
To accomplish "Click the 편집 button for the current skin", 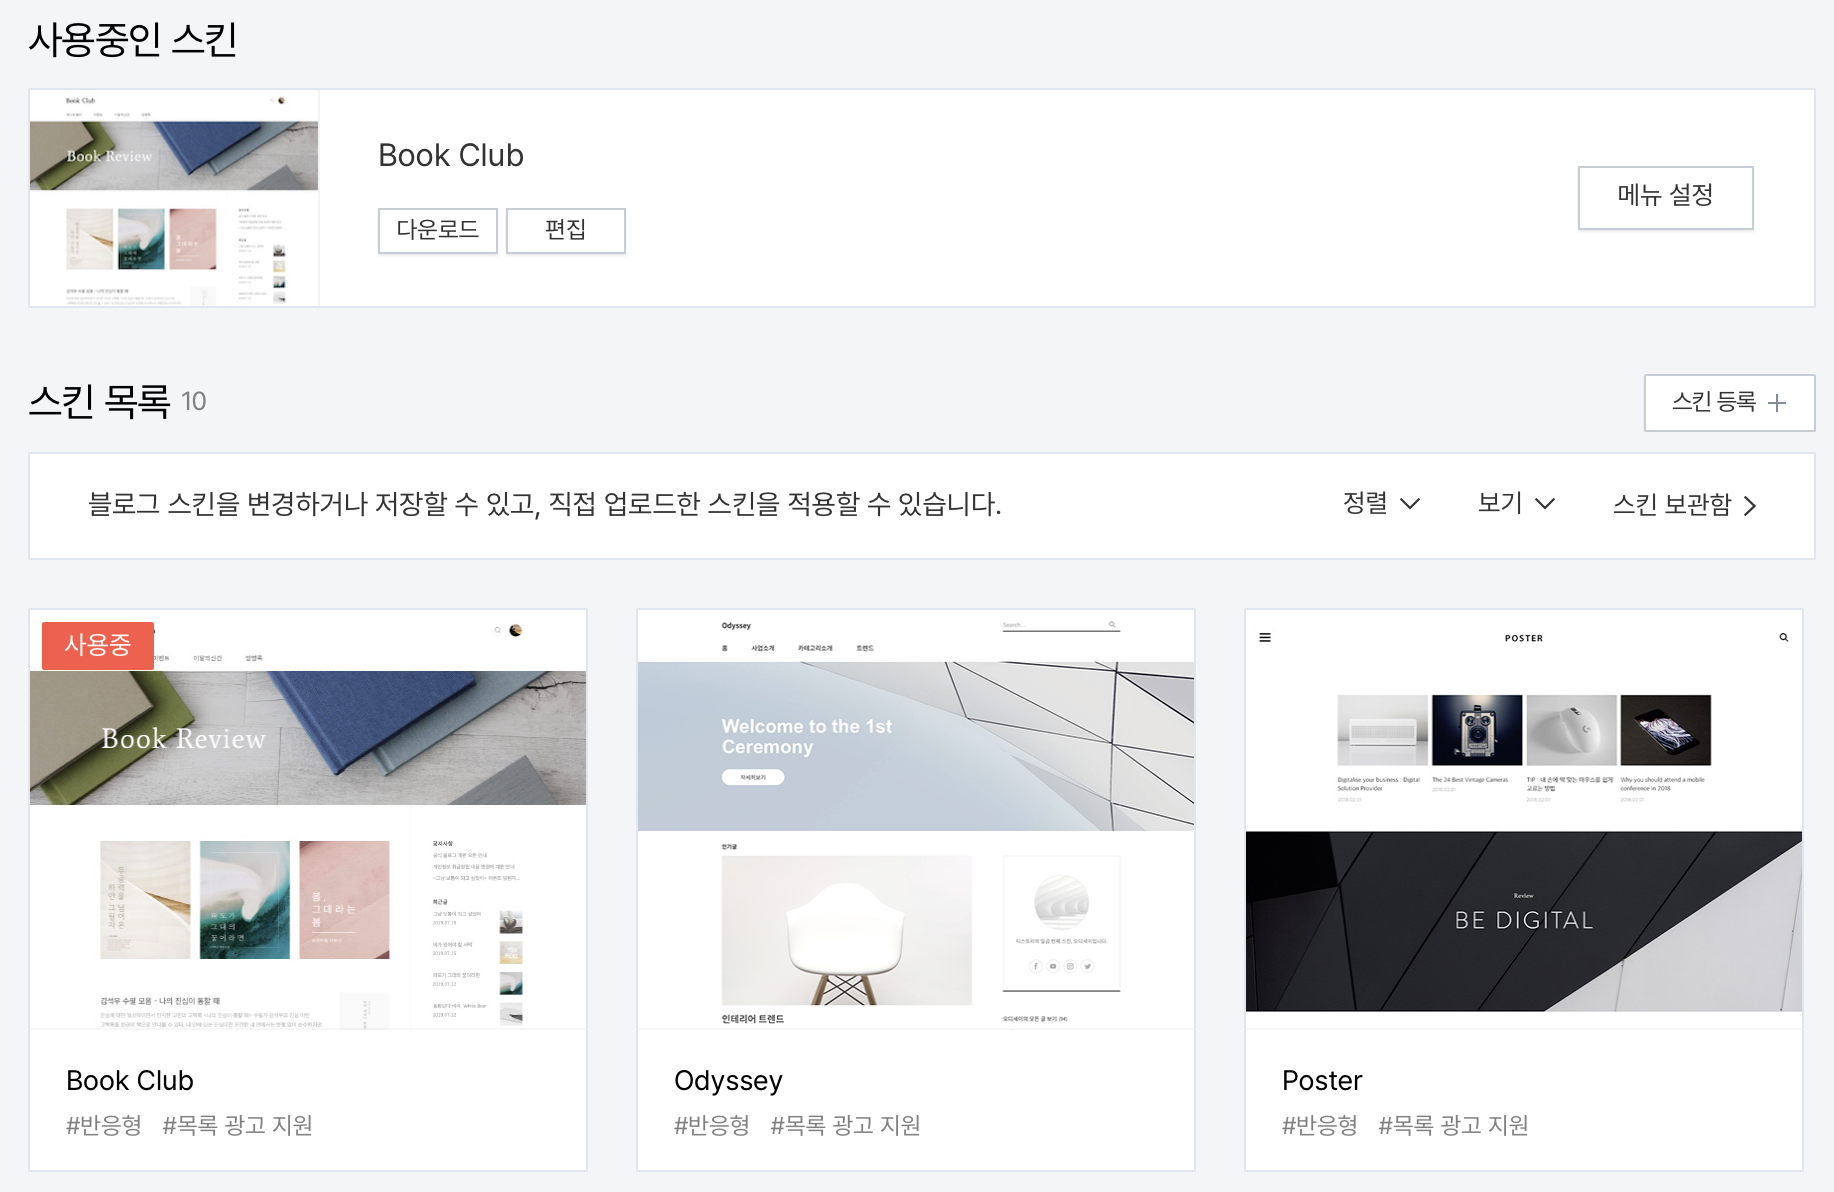I will coord(566,230).
